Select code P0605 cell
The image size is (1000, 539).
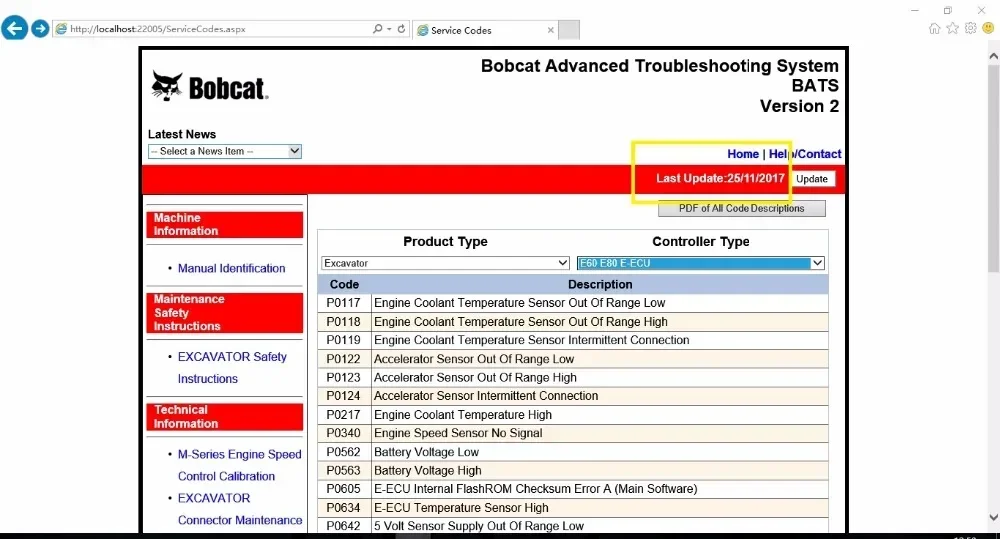[x=344, y=489]
